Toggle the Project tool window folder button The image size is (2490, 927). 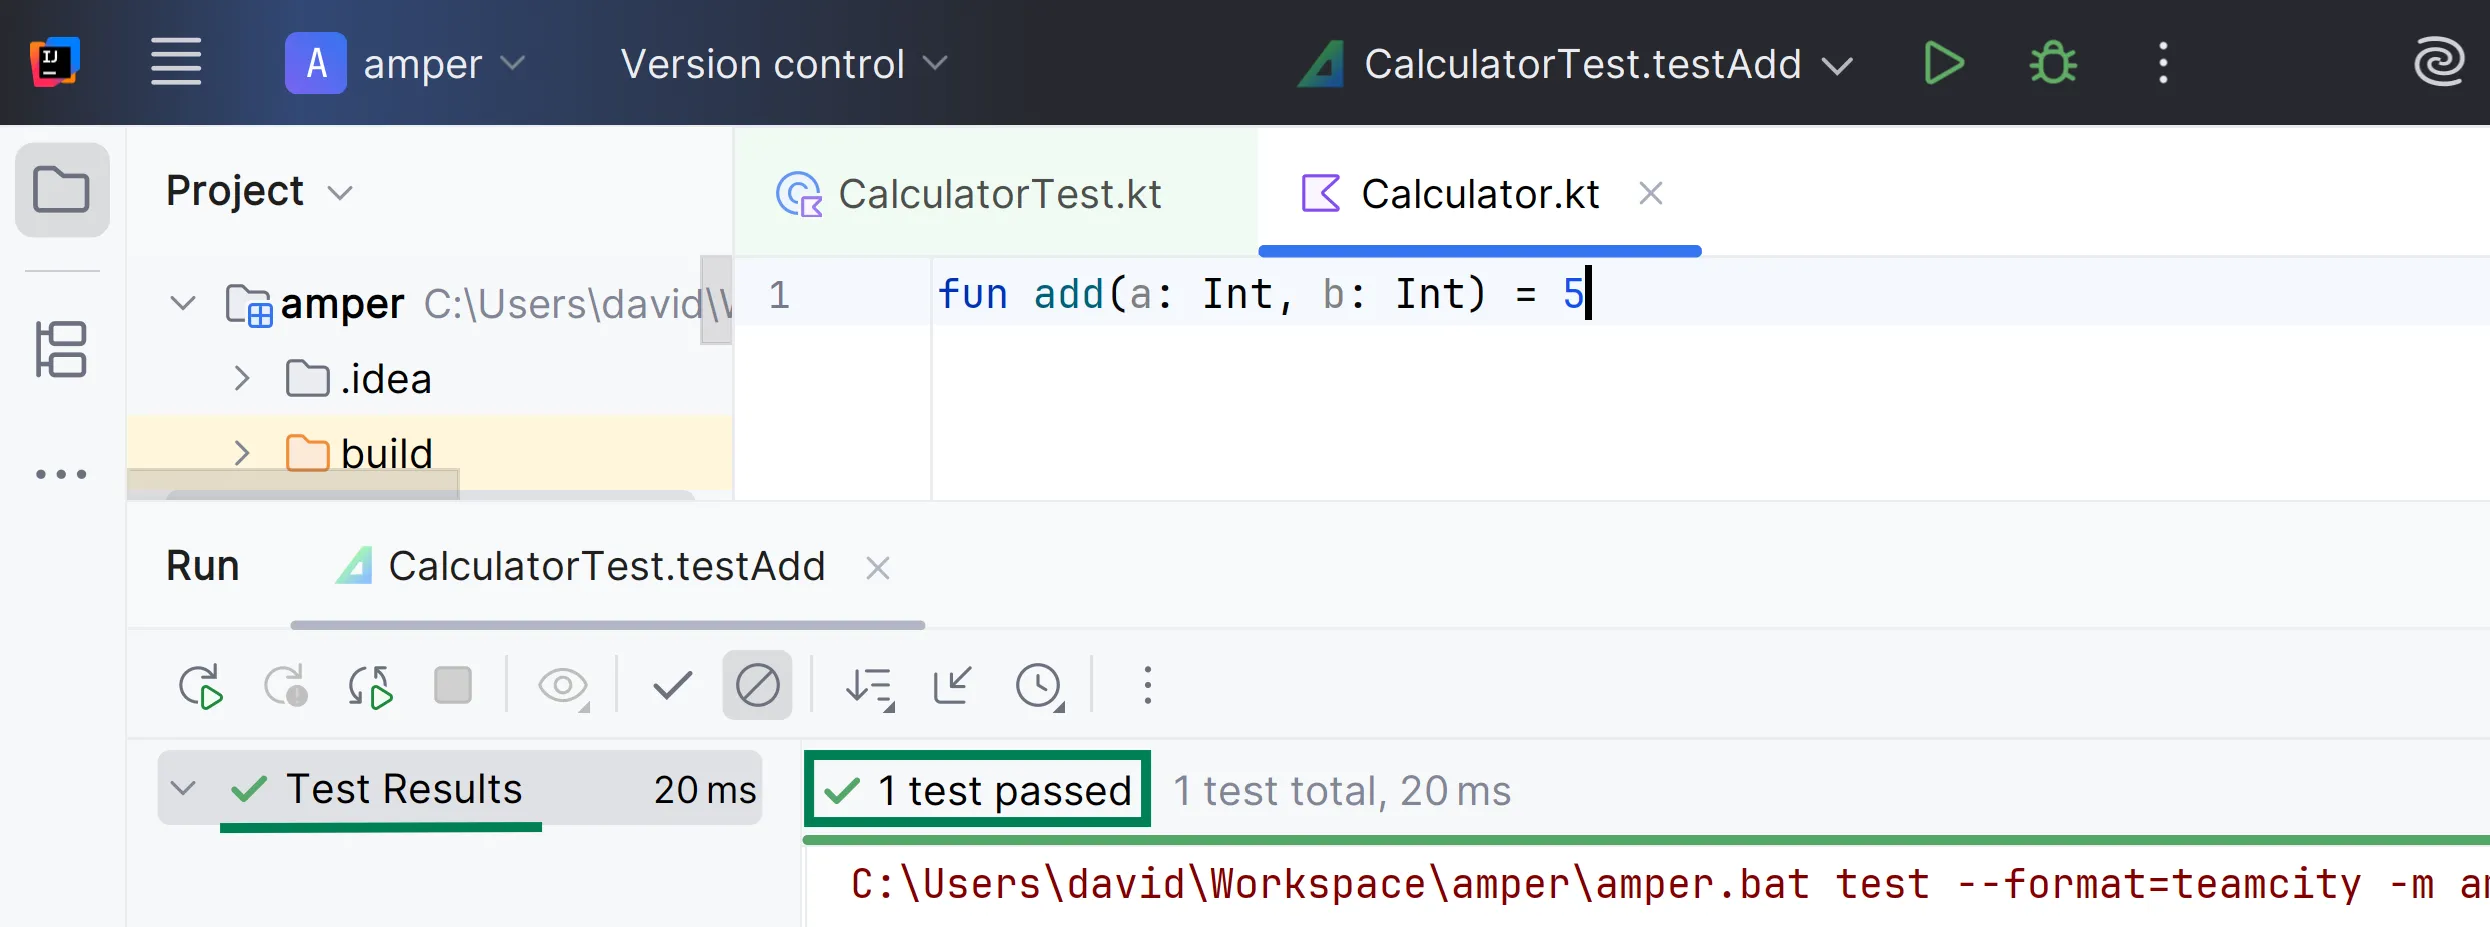(62, 190)
